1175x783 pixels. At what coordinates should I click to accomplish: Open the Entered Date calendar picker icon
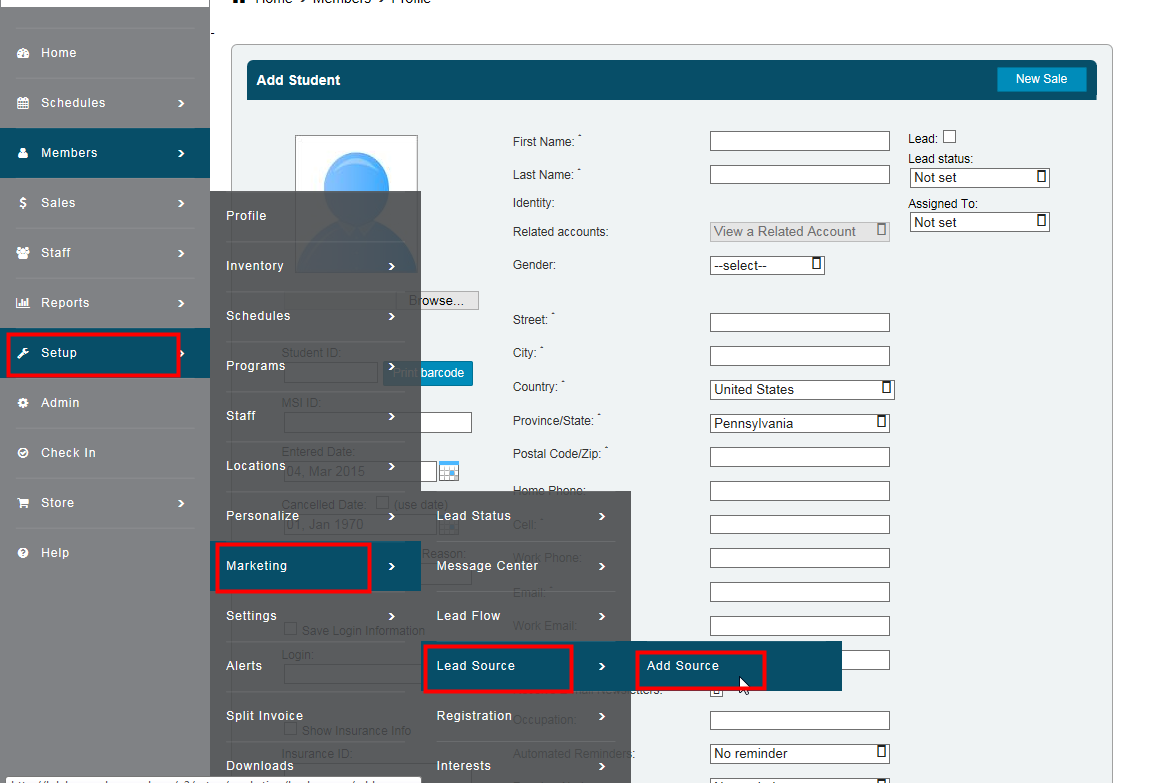pos(449,471)
